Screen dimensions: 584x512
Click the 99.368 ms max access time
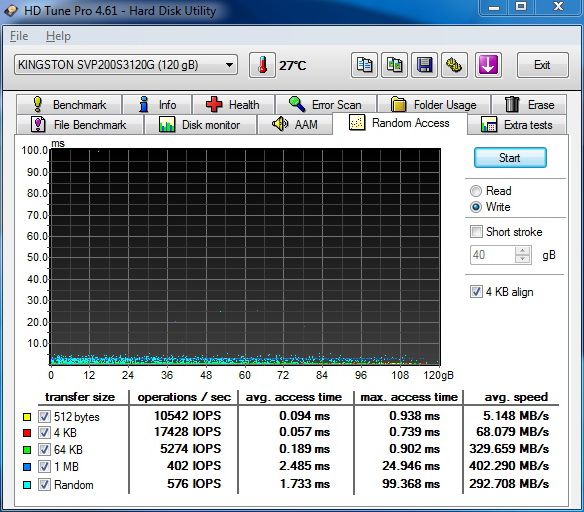[x=411, y=484]
